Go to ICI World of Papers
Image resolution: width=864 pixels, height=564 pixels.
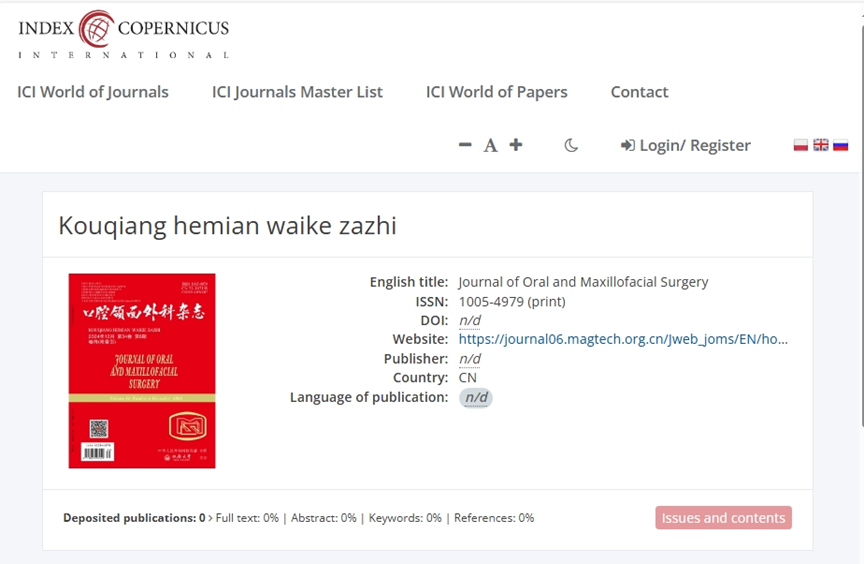(x=496, y=92)
